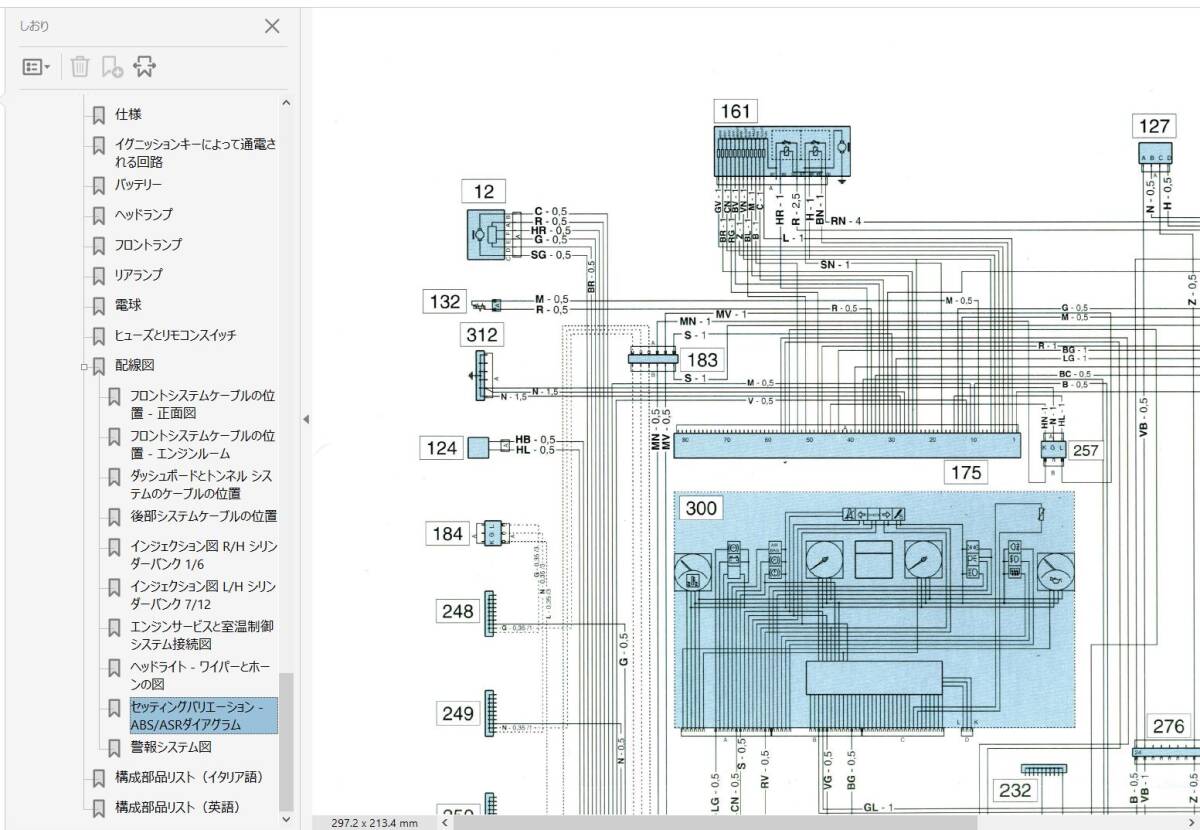1200x830 pixels.
Task: Click bookmark icon beside 後部システムケーブルの位置
Action: (x=114, y=516)
